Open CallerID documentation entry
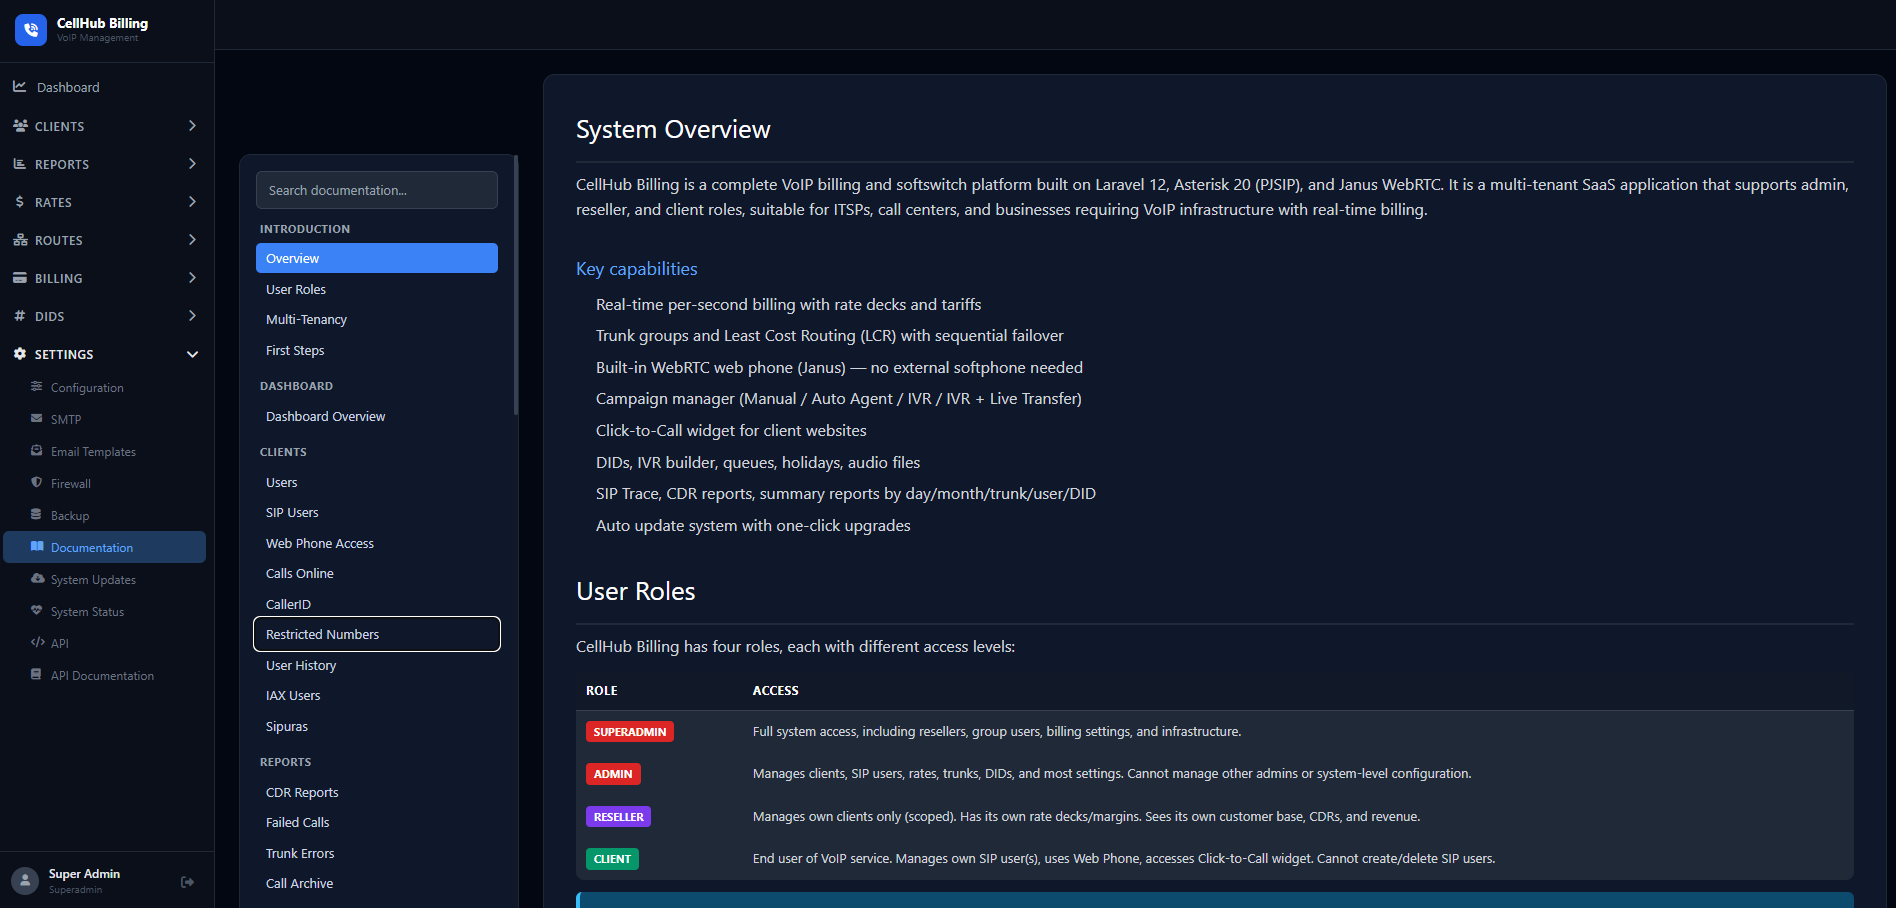The height and width of the screenshot is (908, 1896). 377,604
